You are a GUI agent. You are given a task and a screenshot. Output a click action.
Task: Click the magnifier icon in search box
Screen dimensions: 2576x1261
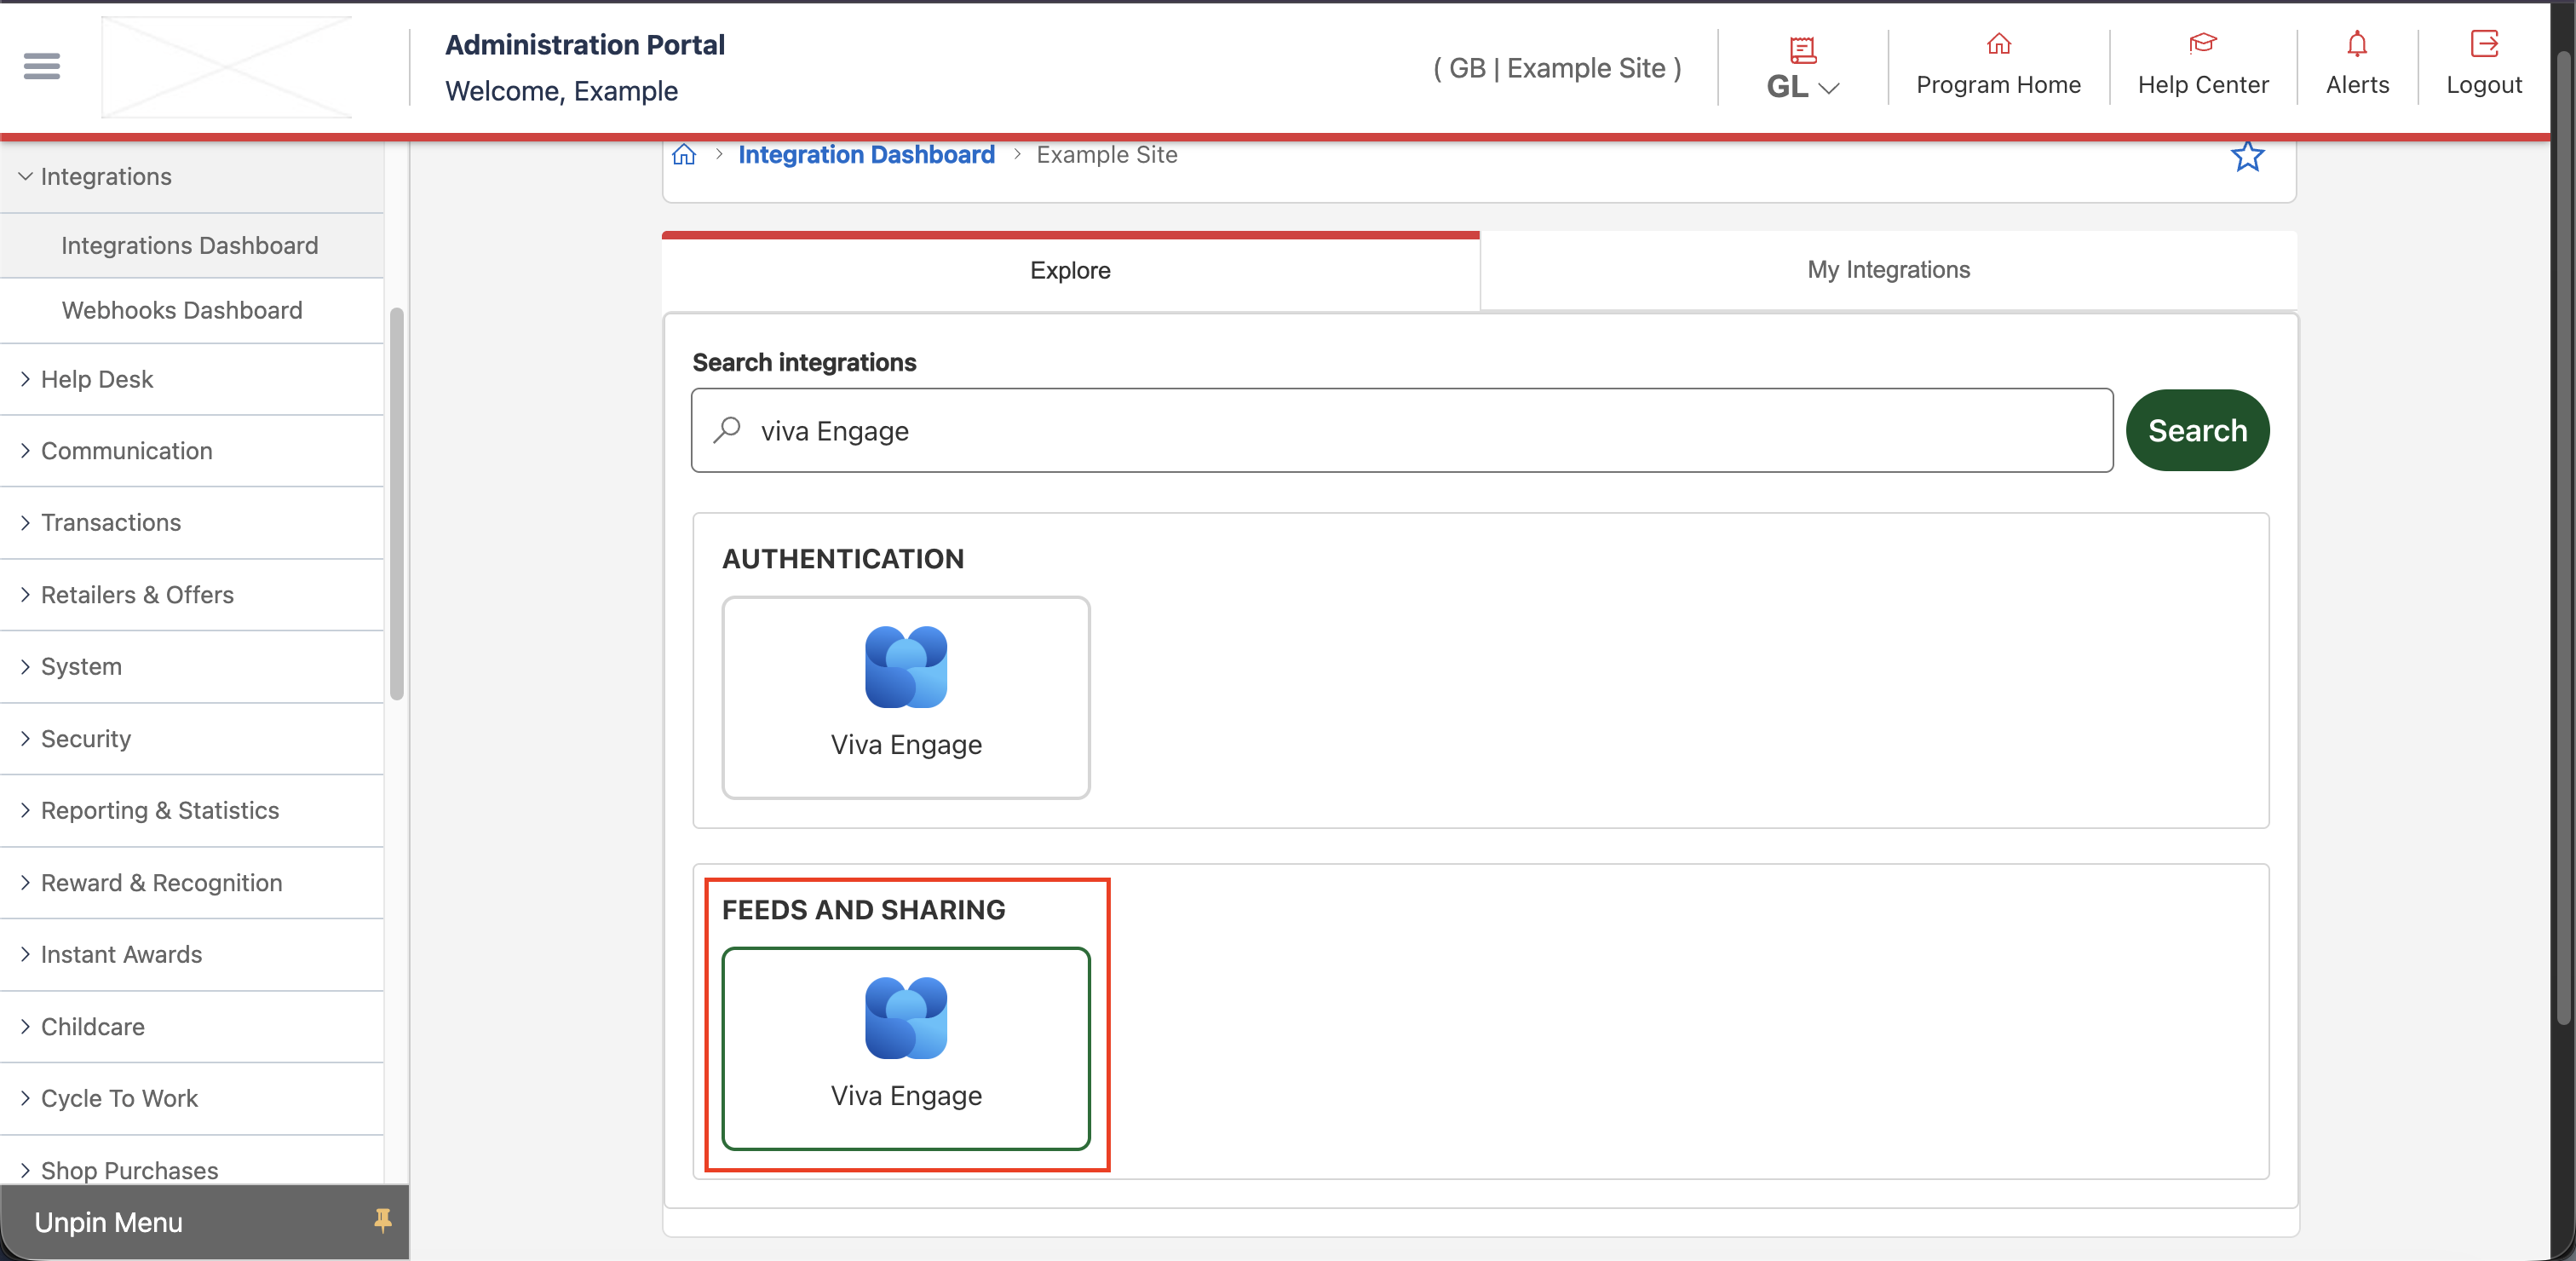[727, 430]
